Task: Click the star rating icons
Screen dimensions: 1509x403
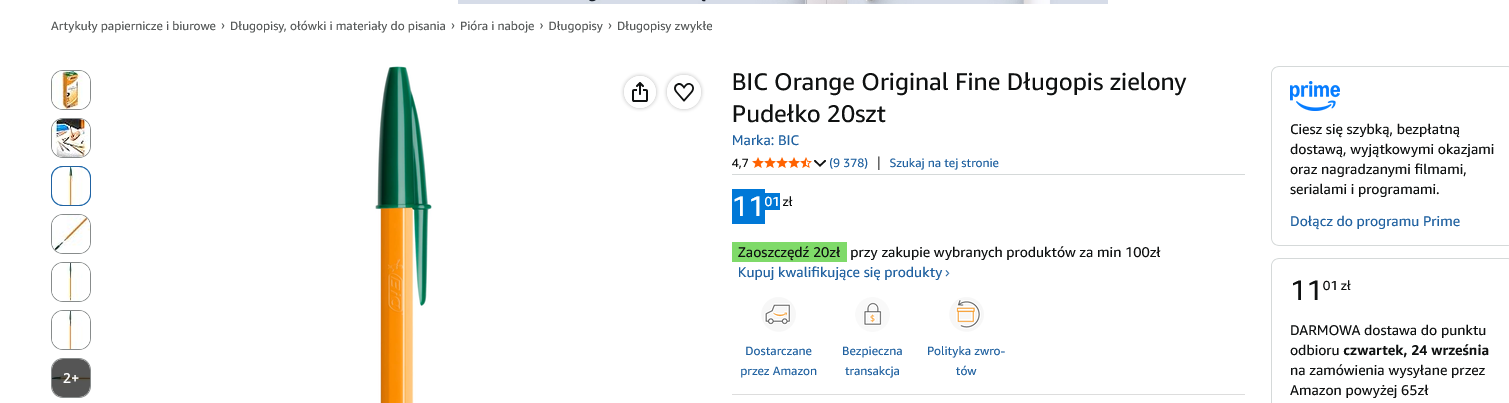Action: click(x=782, y=163)
